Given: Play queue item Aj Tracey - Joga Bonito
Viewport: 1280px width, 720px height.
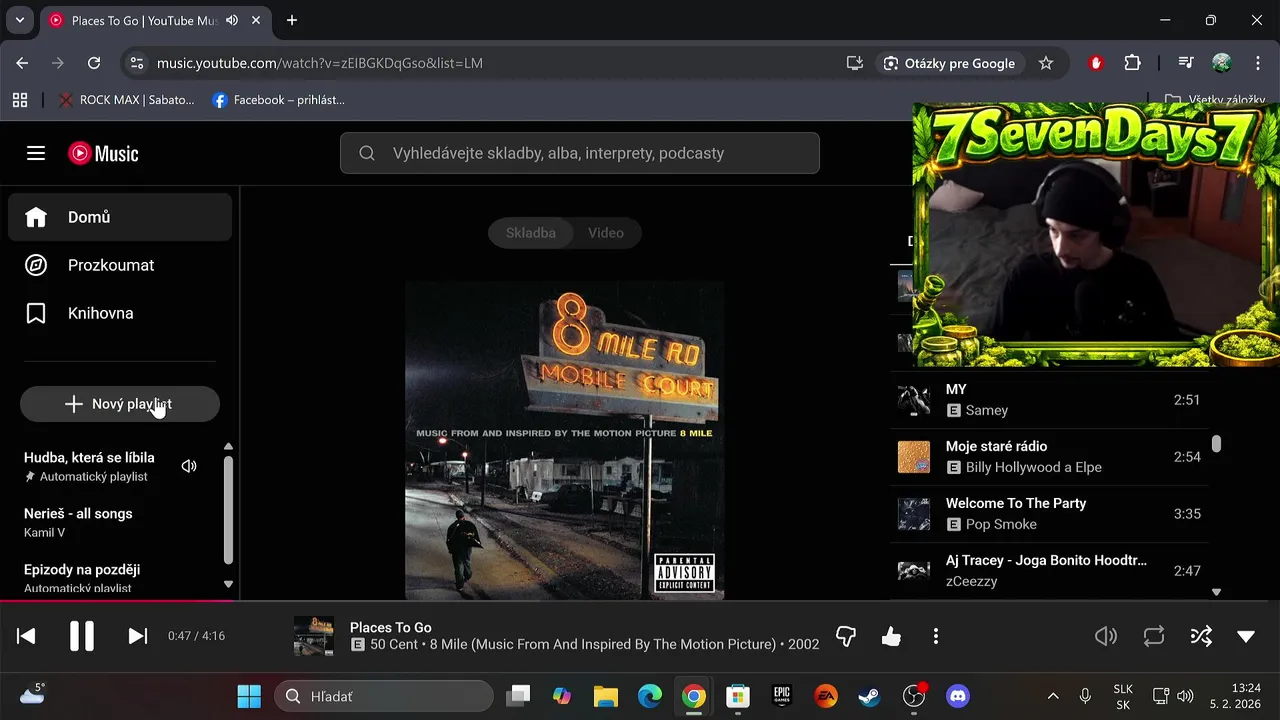Looking at the screenshot, I should pyautogui.click(x=1049, y=571).
